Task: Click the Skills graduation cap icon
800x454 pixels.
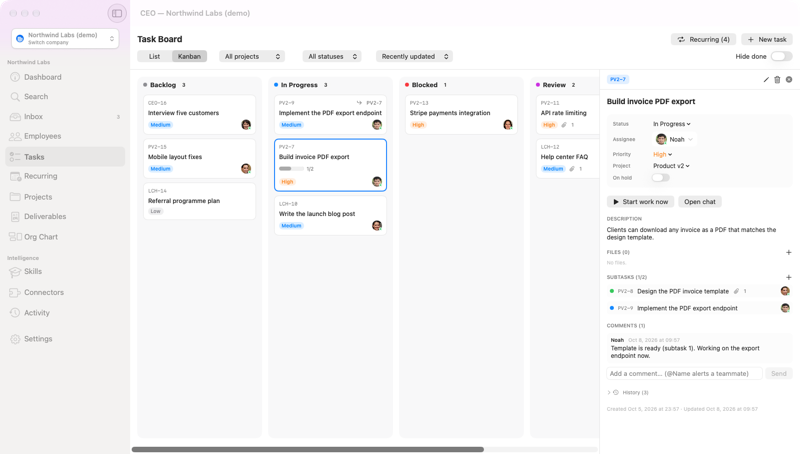Action: (x=15, y=272)
